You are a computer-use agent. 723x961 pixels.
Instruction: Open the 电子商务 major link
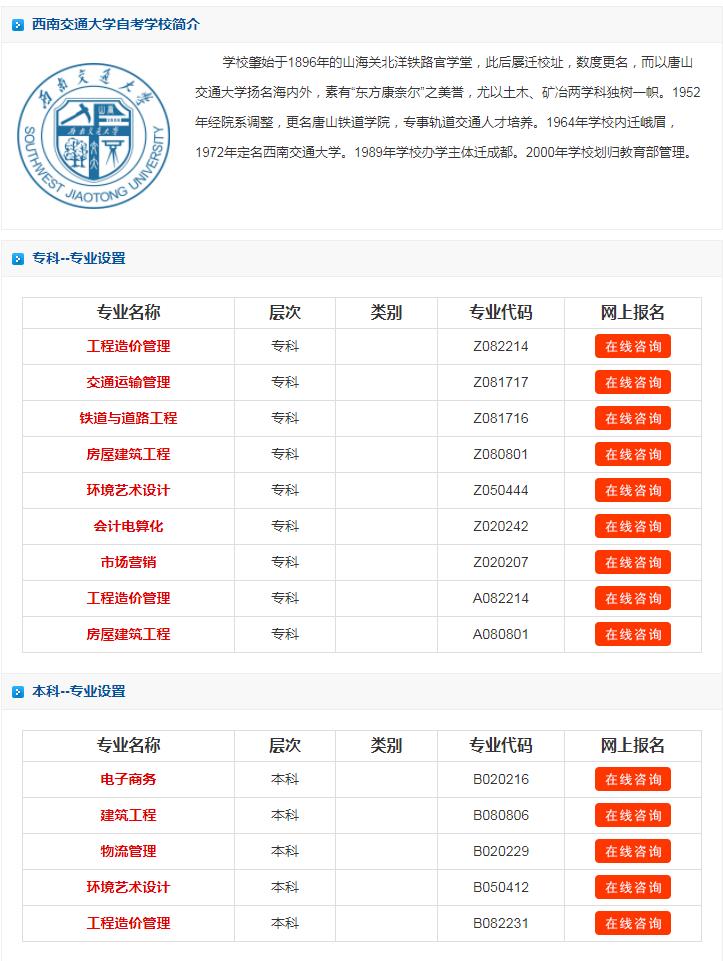(x=128, y=780)
